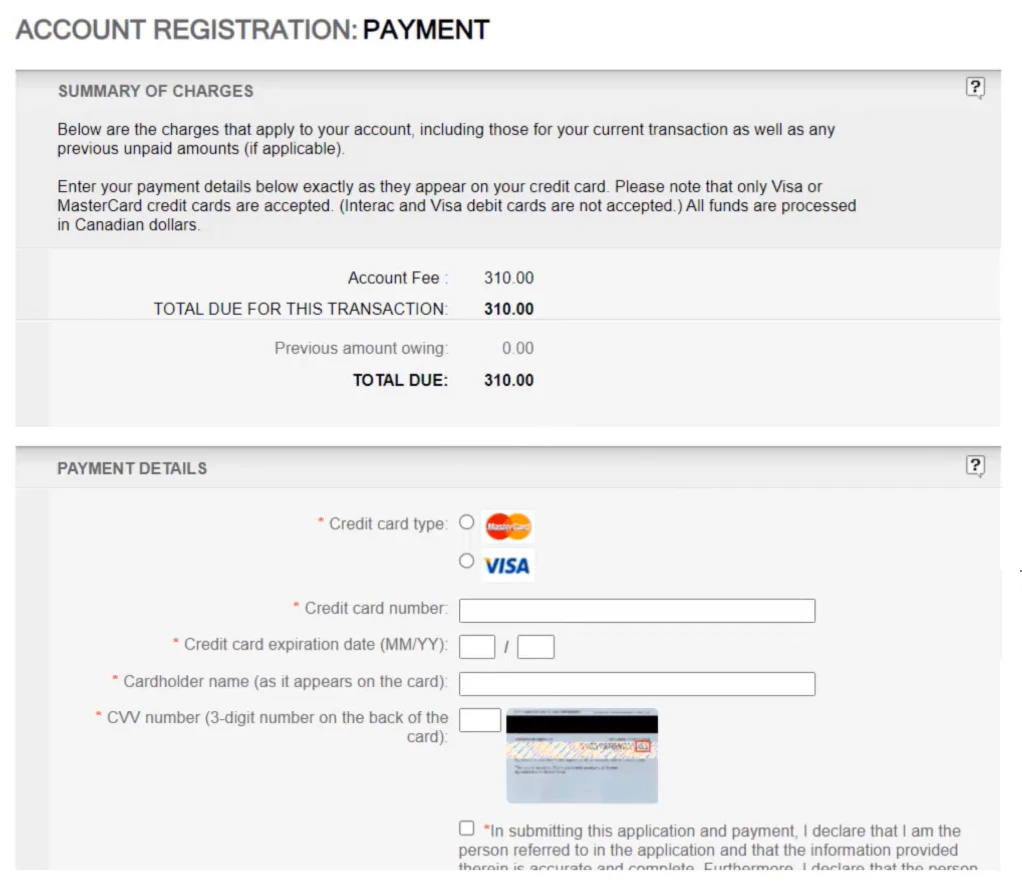1022x885 pixels.
Task: Click the Summary of Charges heading
Action: (155, 91)
